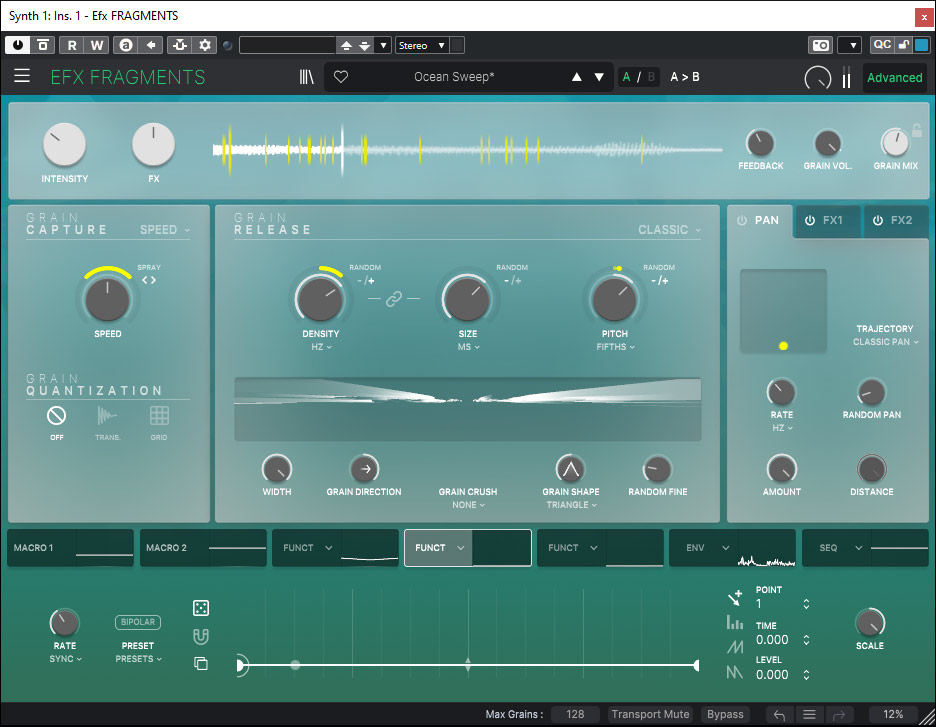Select the Grid quantization icon
The width and height of the screenshot is (936, 727).
click(x=159, y=416)
